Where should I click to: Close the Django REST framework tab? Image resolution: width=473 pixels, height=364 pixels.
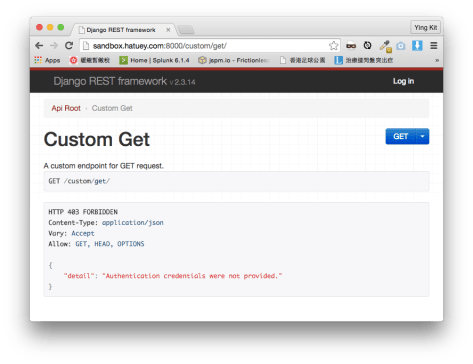(168, 30)
